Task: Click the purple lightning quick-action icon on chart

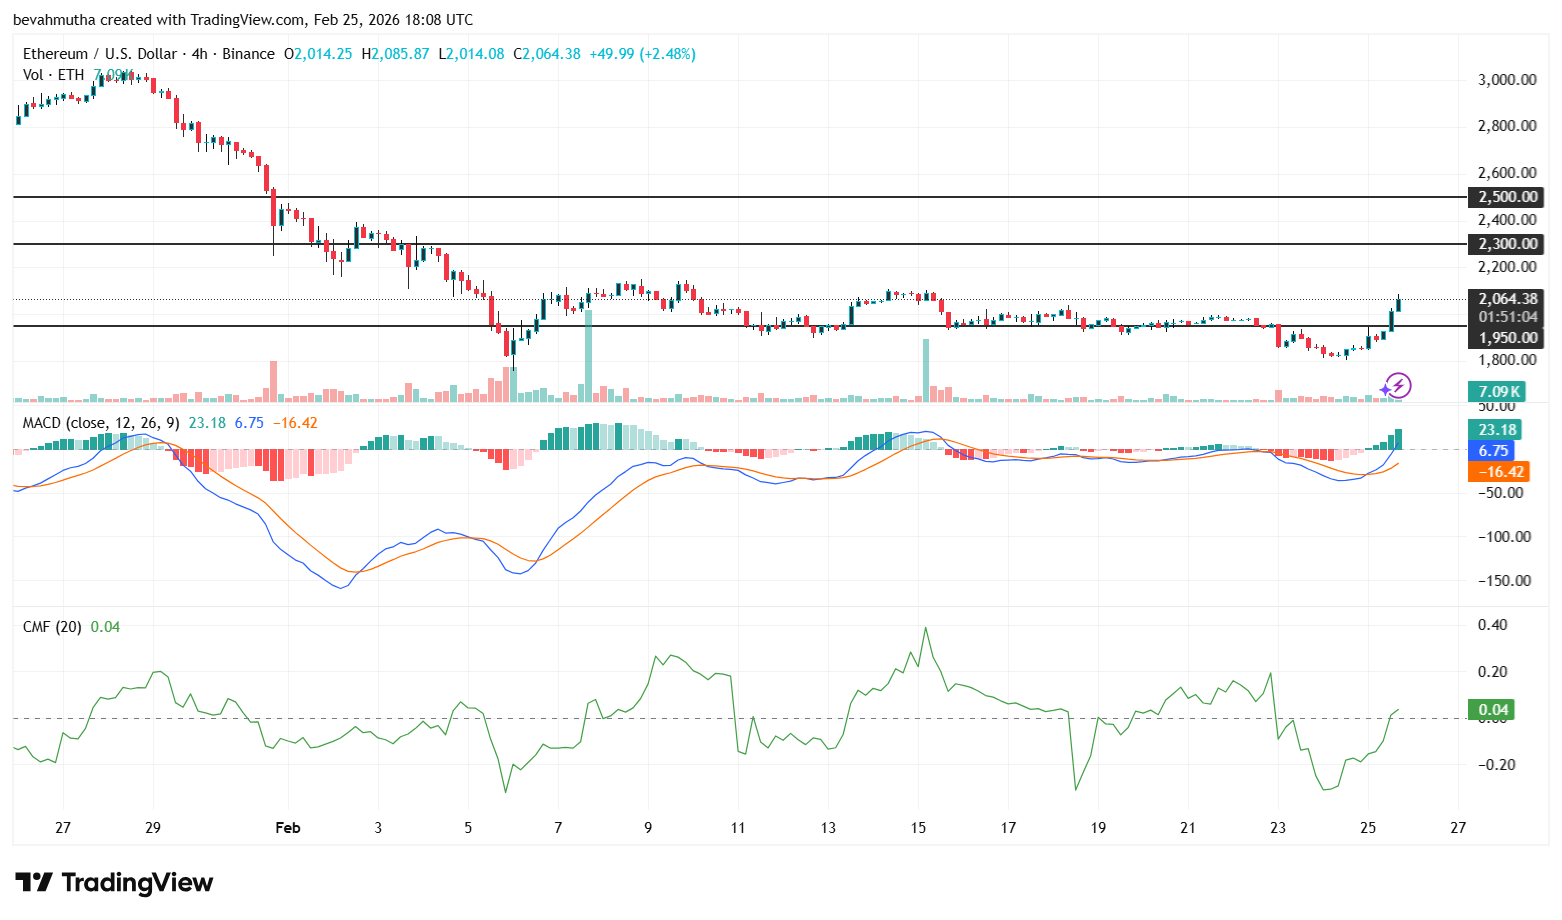Action: pos(1399,385)
